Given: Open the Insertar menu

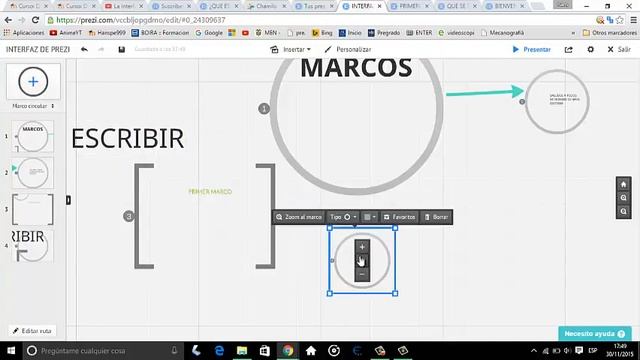Looking at the screenshot, I should point(291,49).
